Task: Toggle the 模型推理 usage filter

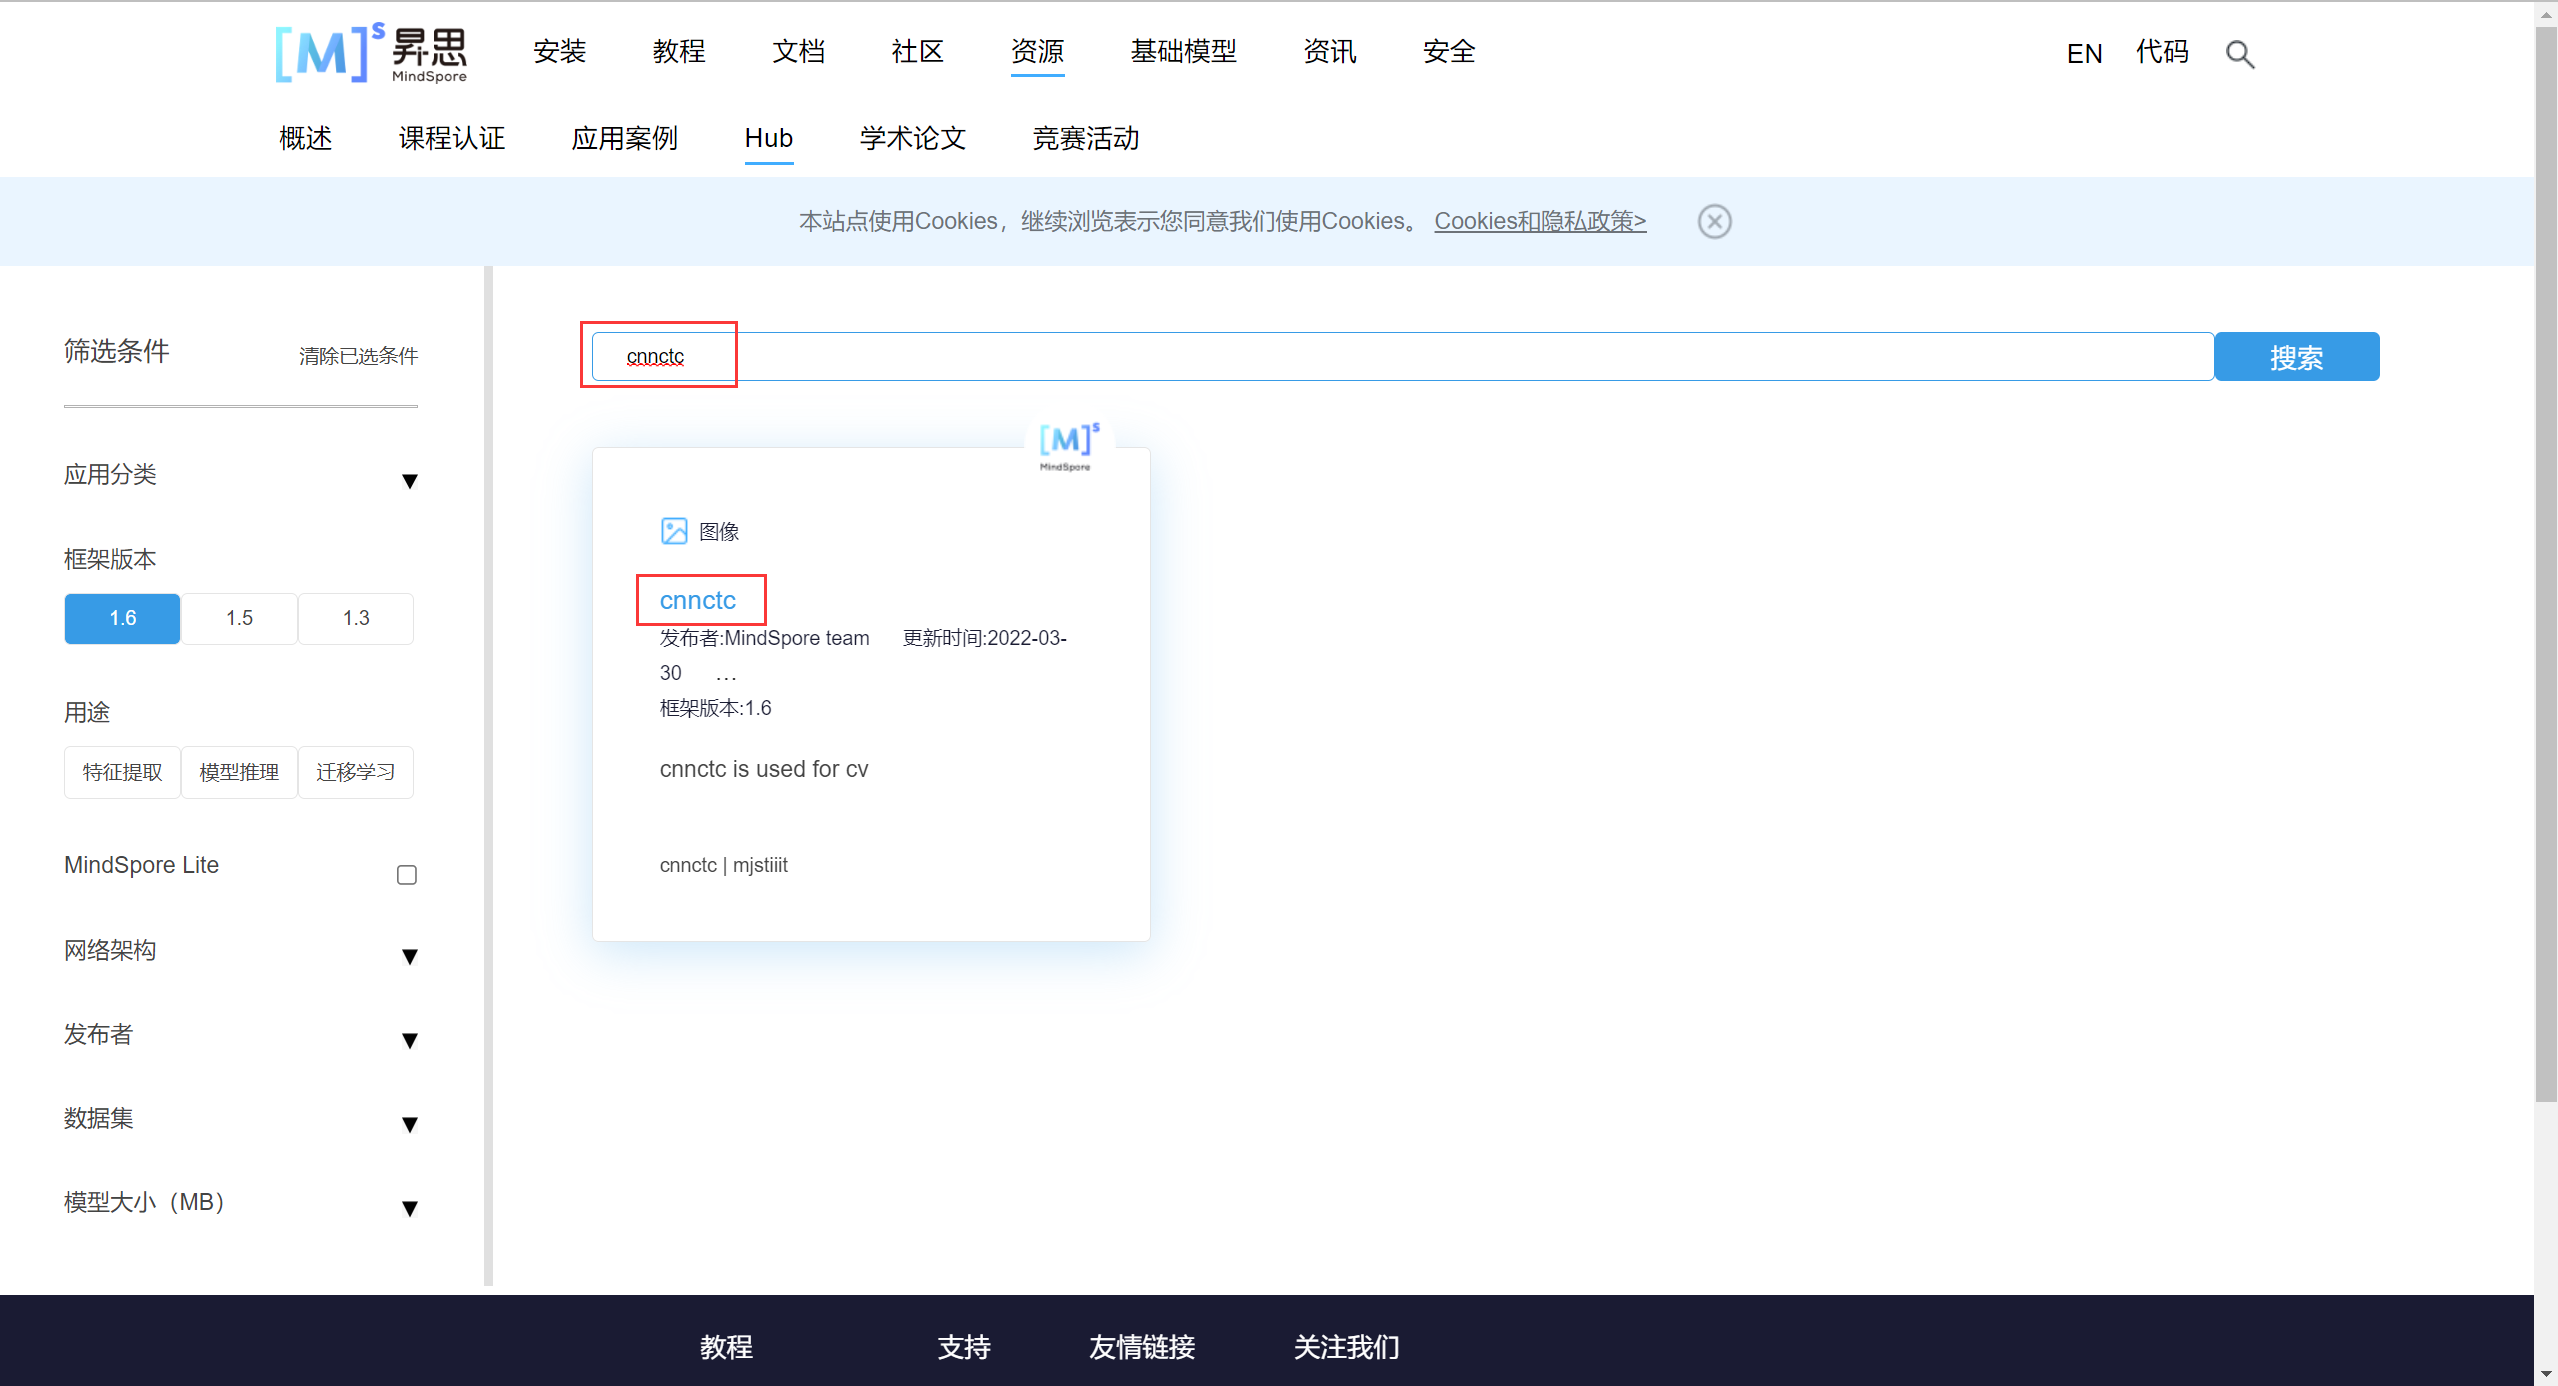Action: point(239,772)
